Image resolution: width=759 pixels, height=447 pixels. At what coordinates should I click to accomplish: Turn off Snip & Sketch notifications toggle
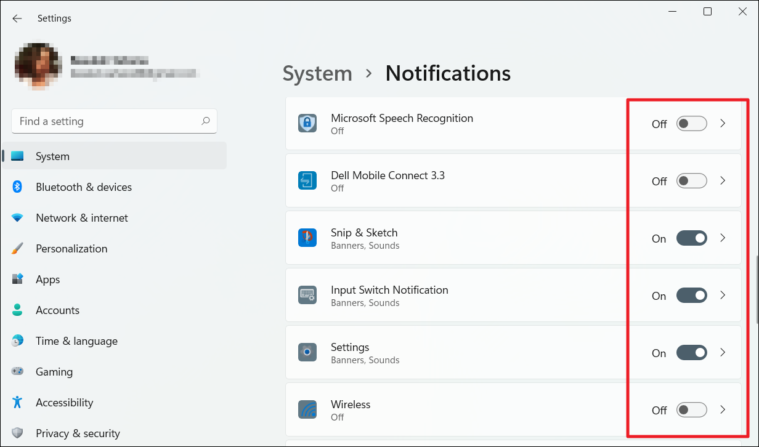click(691, 238)
